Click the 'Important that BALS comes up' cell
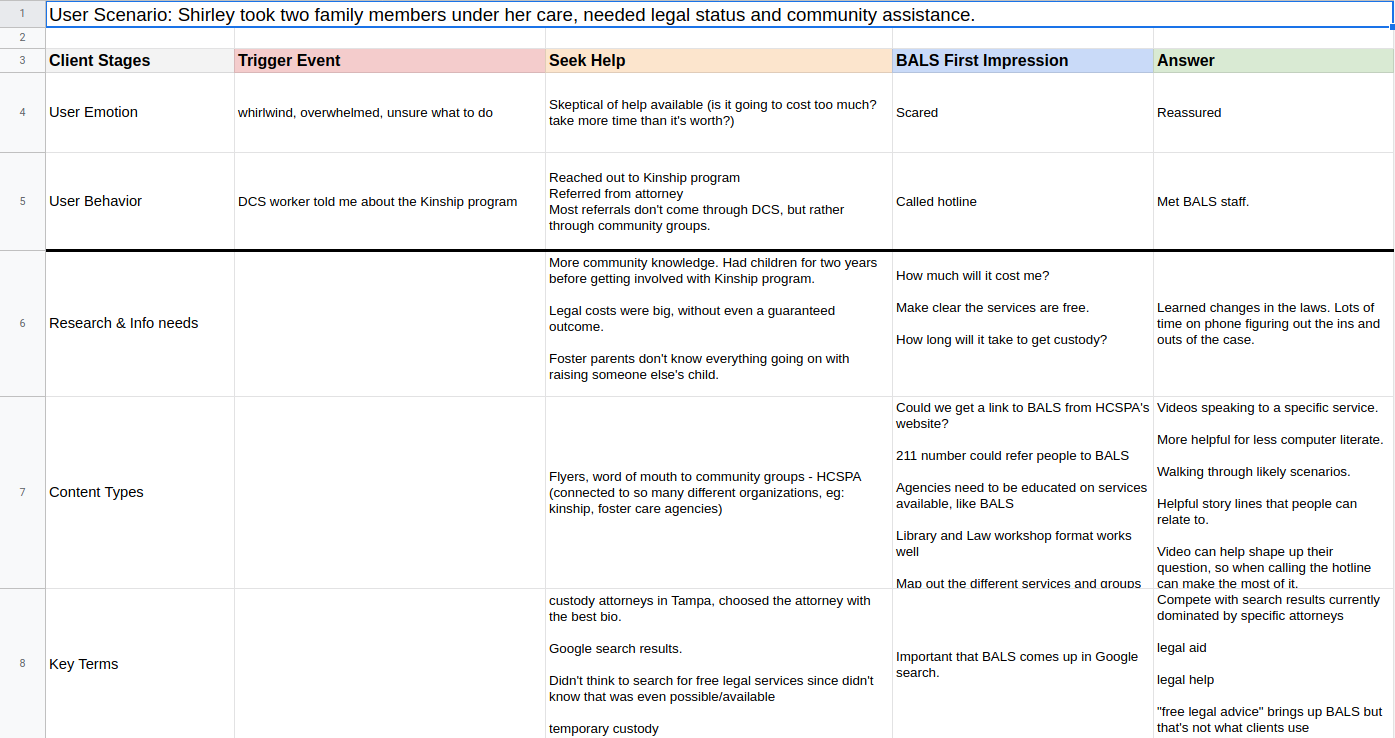Screen dimensions: 1395x738 tap(1023, 664)
